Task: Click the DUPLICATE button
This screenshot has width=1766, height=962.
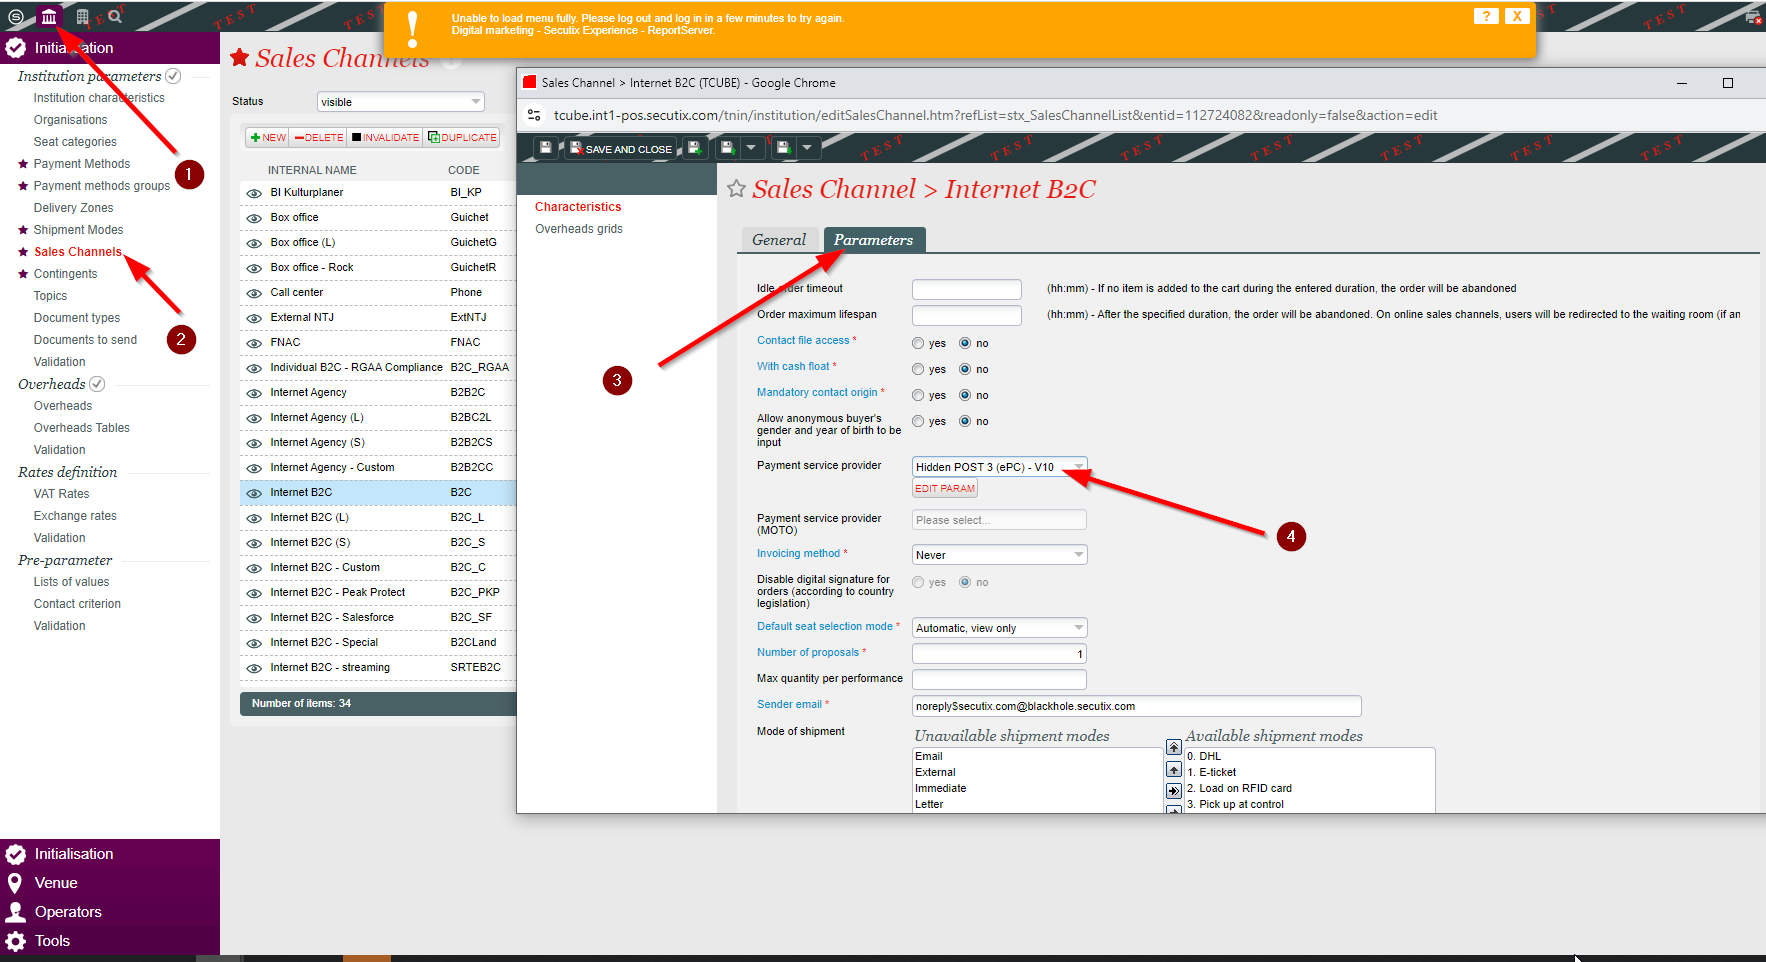Action: [x=461, y=137]
